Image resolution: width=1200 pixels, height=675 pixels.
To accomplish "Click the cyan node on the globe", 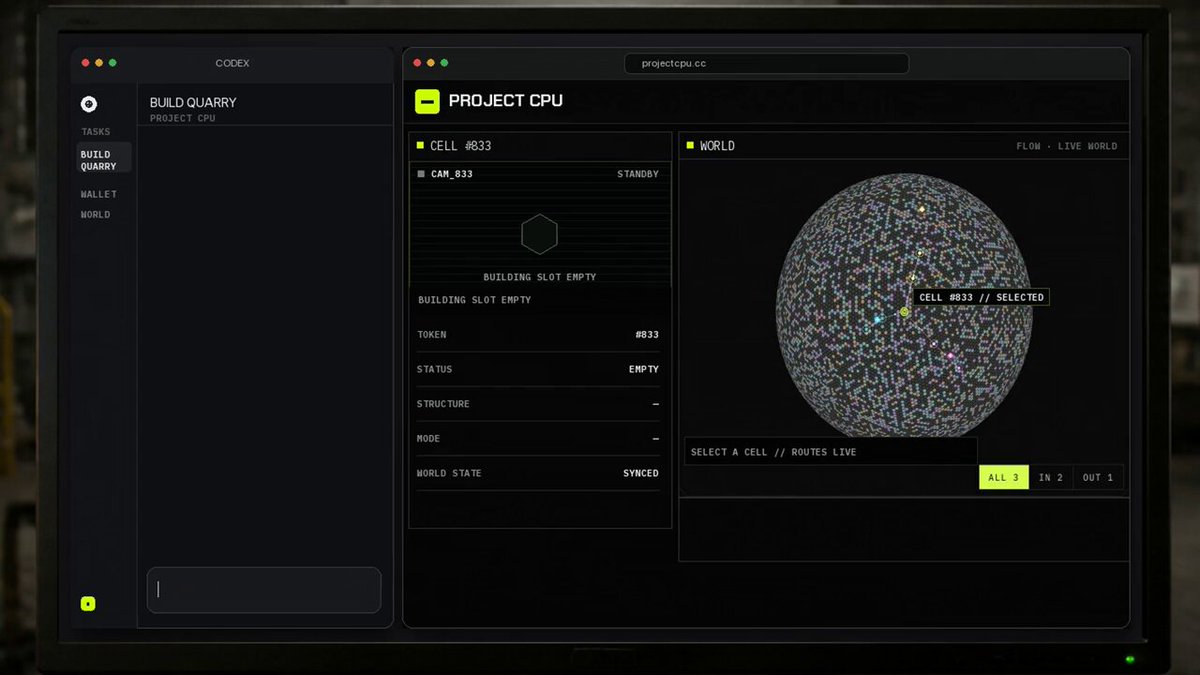I will point(877,319).
